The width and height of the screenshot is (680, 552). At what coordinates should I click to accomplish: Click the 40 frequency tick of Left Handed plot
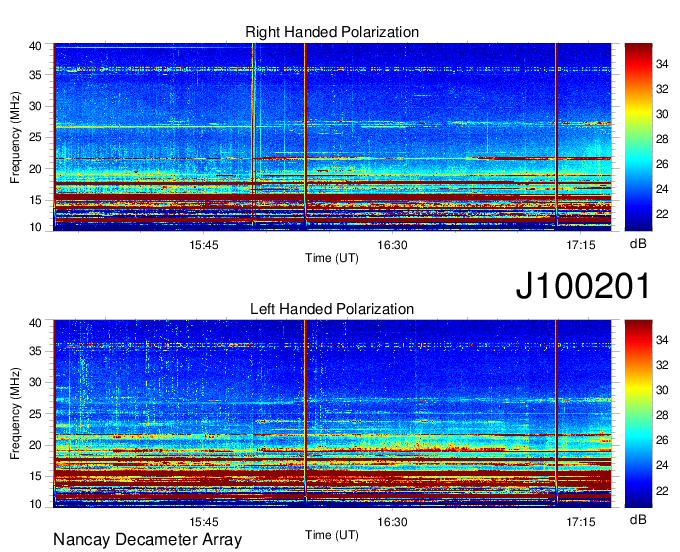pyautogui.click(x=35, y=323)
